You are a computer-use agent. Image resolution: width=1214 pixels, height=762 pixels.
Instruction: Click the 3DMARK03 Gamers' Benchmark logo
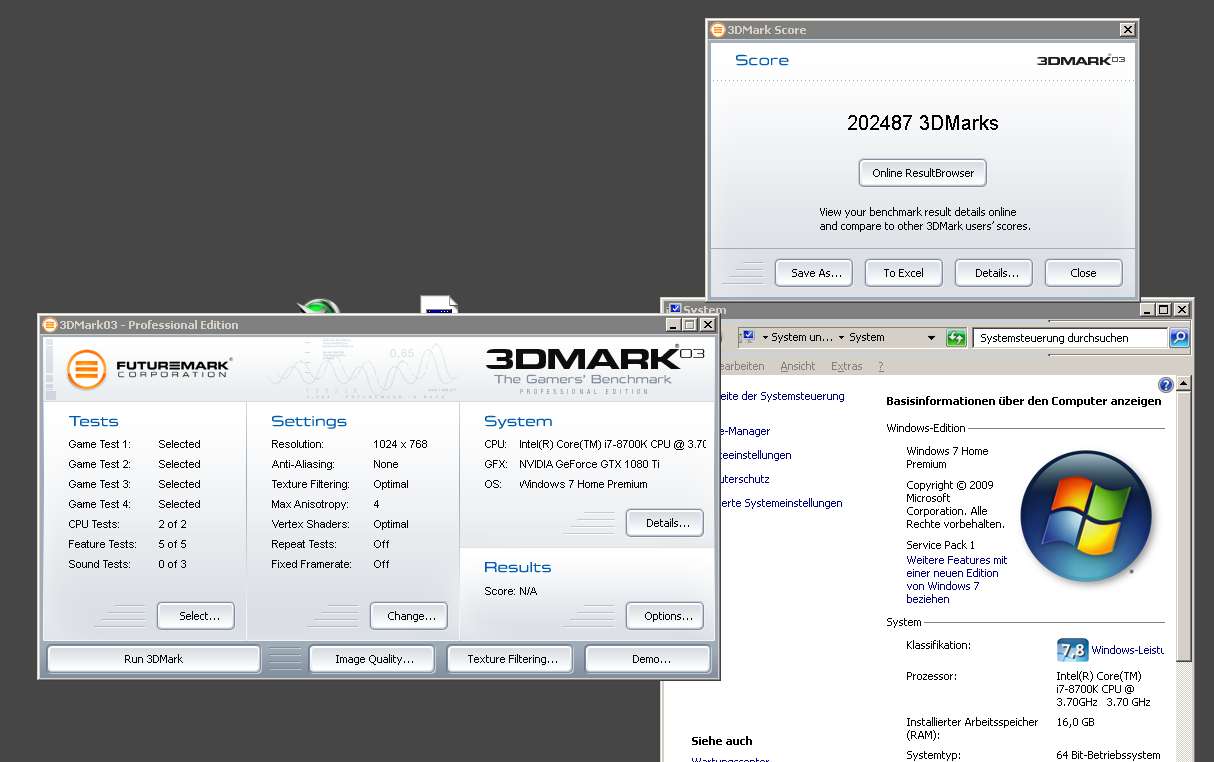[x=596, y=368]
